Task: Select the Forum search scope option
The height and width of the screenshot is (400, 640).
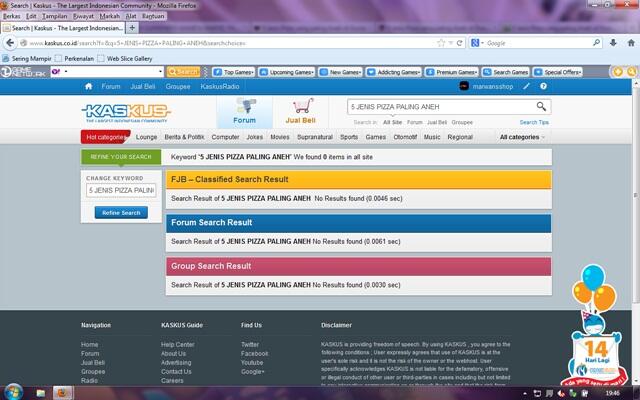Action: tap(413, 121)
